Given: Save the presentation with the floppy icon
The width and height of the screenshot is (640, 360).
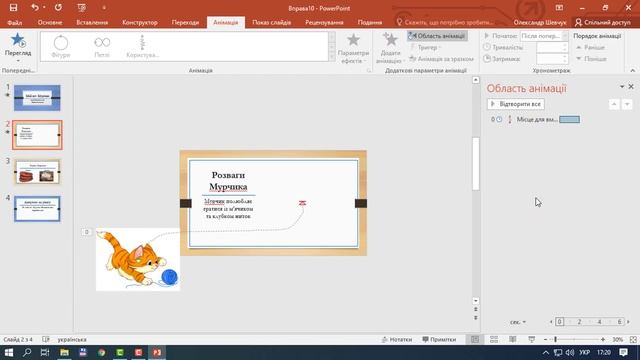Looking at the screenshot, I should 13,8.
